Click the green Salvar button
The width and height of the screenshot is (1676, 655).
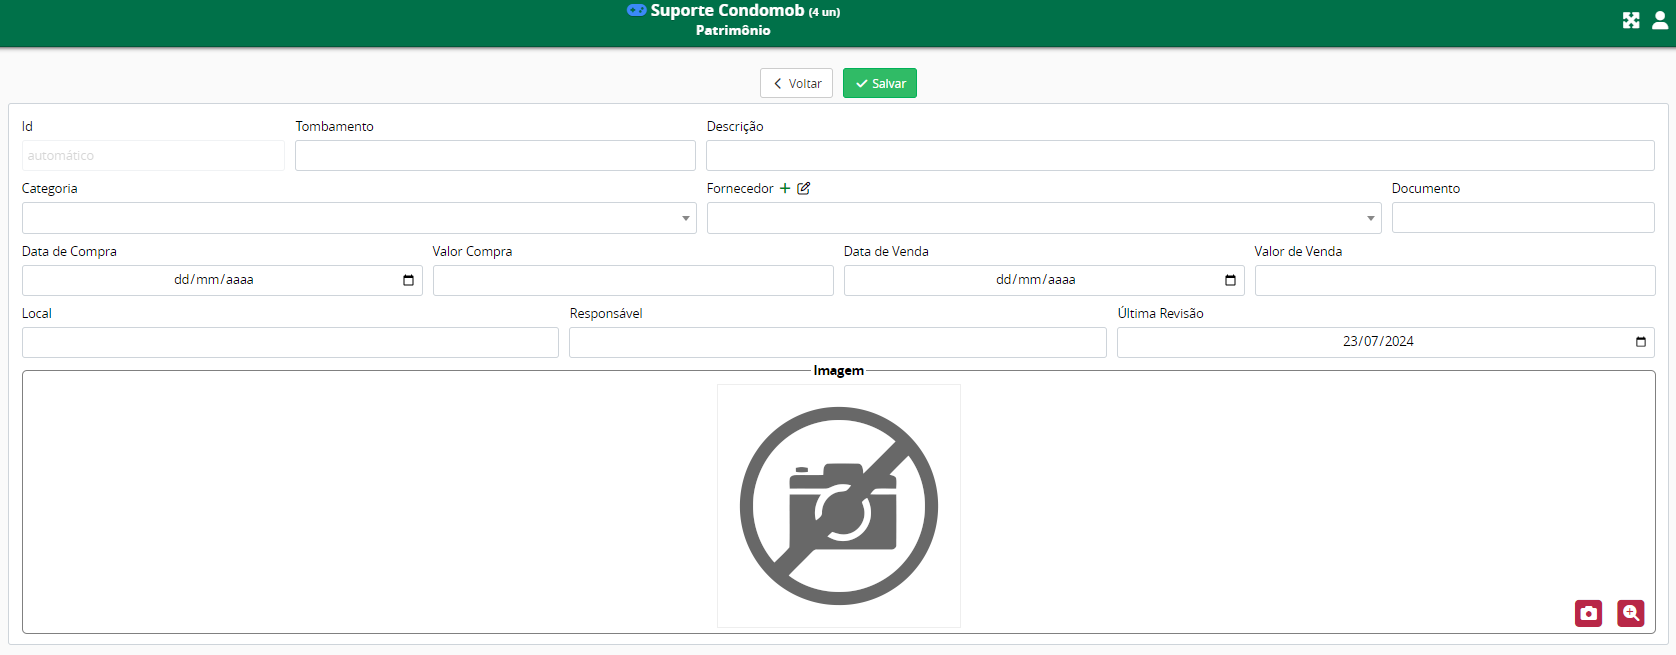[880, 83]
